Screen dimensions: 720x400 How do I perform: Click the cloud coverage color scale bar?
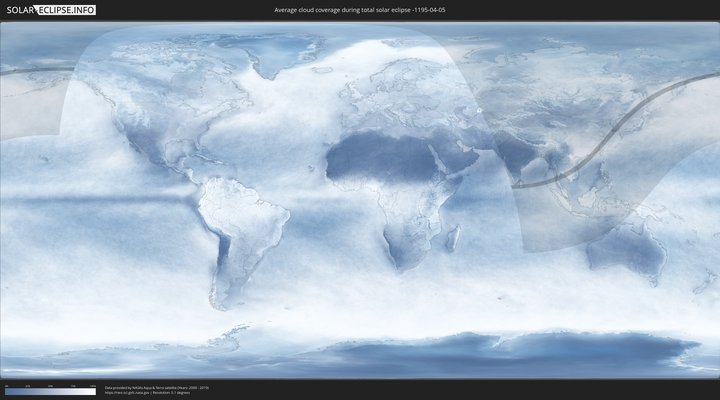click(51, 392)
